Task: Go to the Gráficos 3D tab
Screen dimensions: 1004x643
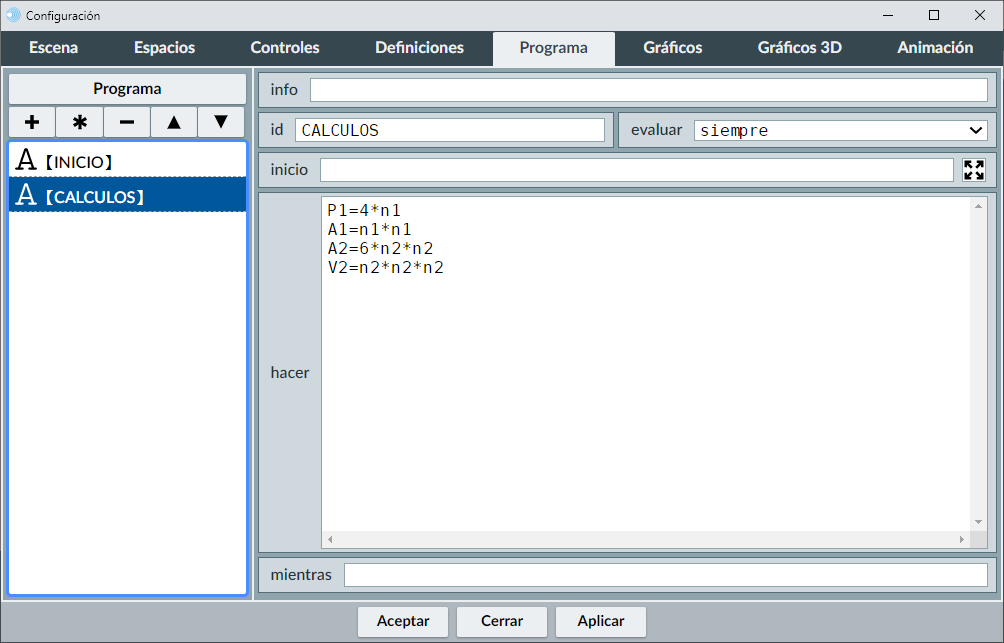Action: click(799, 48)
